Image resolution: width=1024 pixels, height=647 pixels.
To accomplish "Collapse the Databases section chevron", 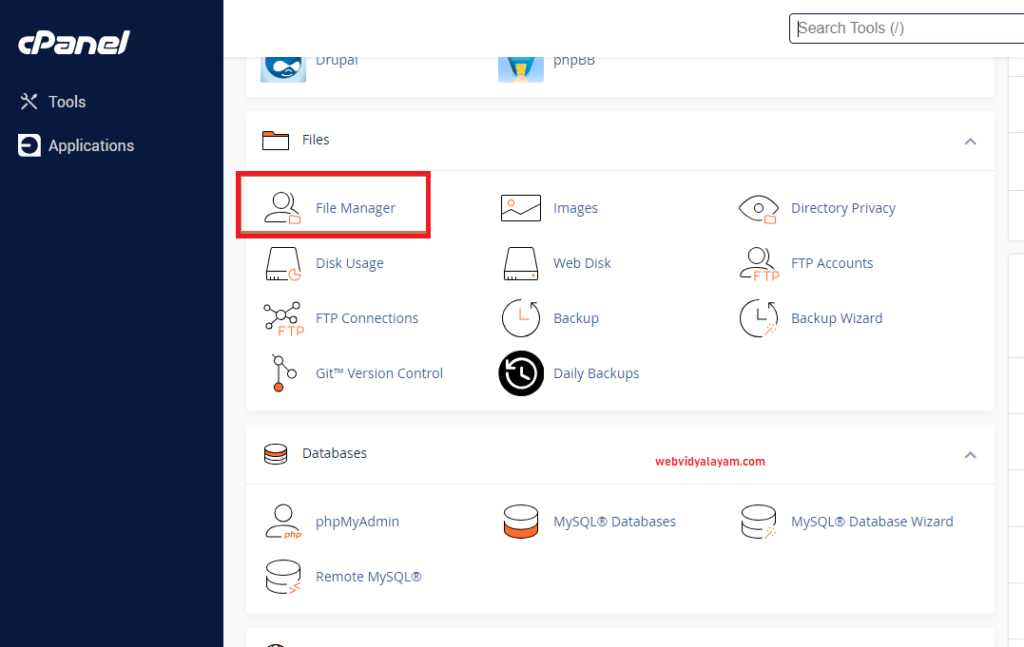I will 969,454.
